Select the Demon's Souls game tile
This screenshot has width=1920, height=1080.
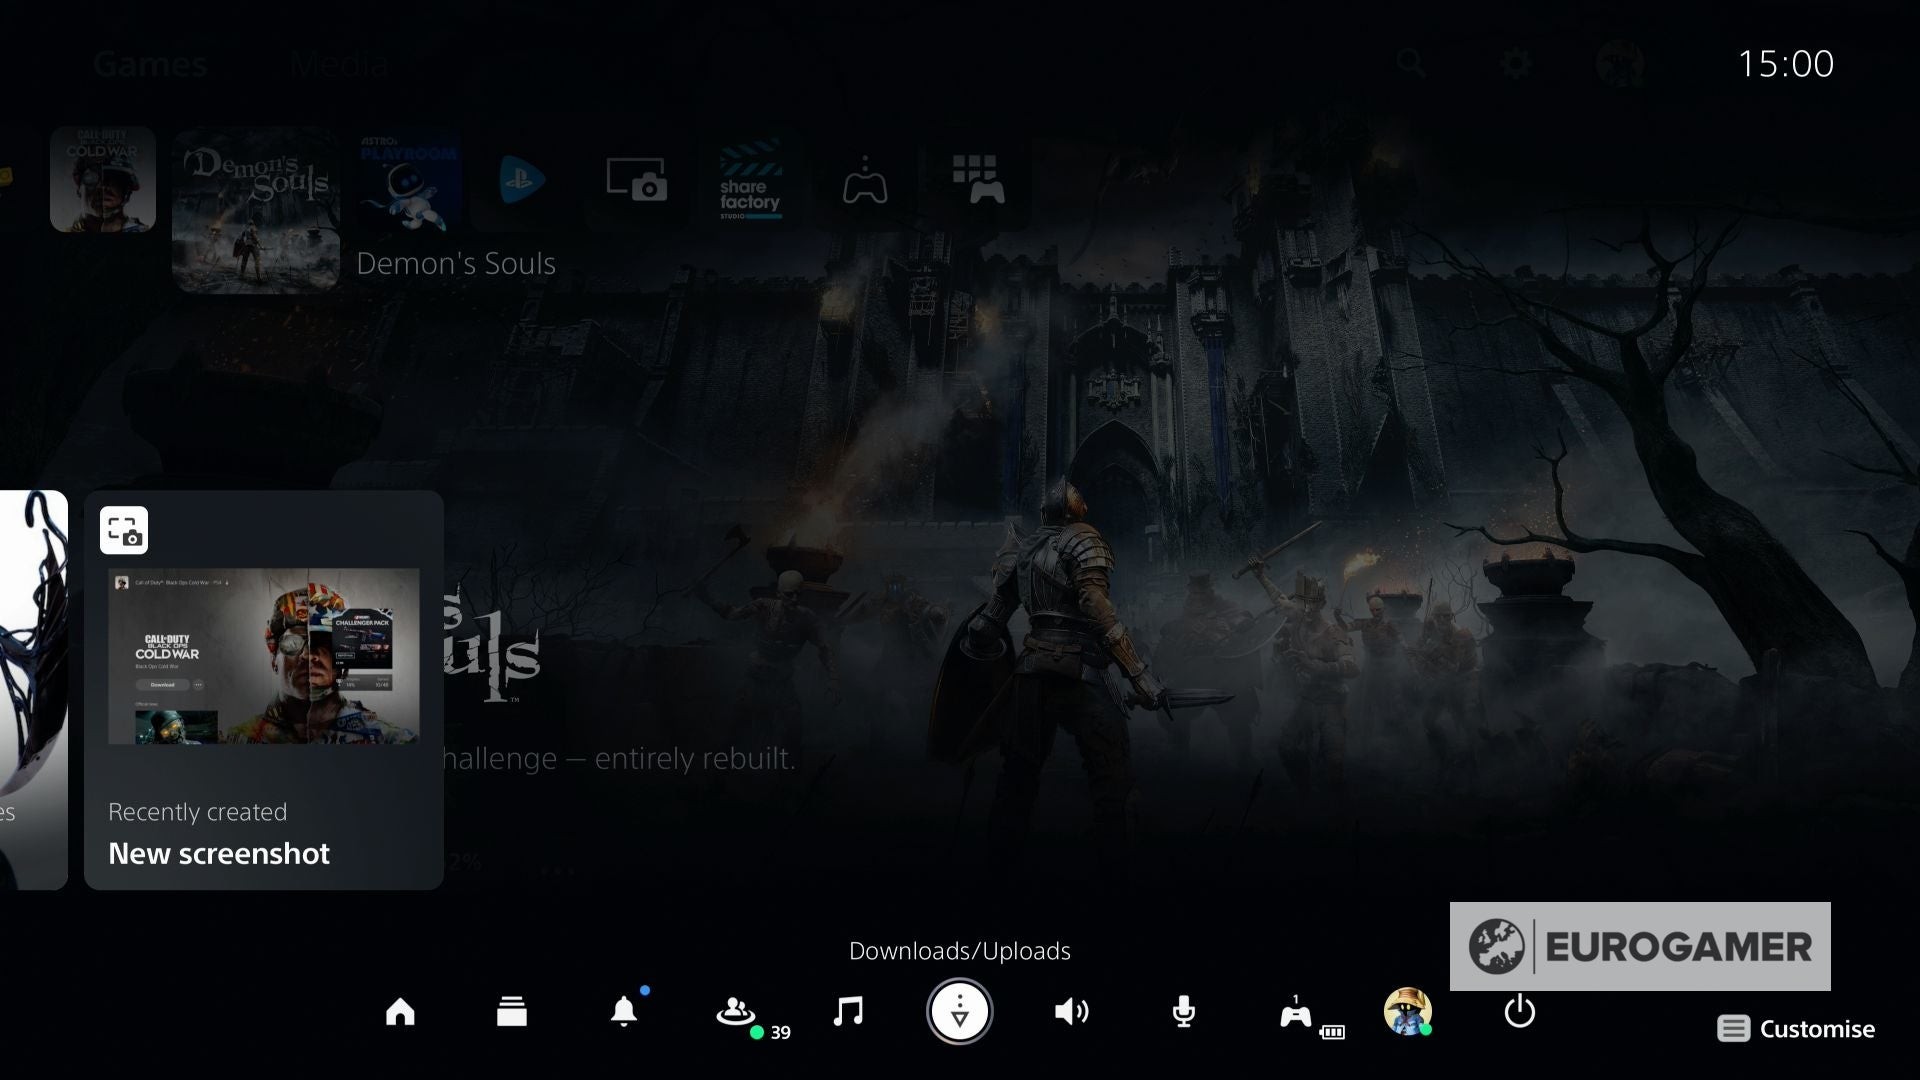coord(256,210)
